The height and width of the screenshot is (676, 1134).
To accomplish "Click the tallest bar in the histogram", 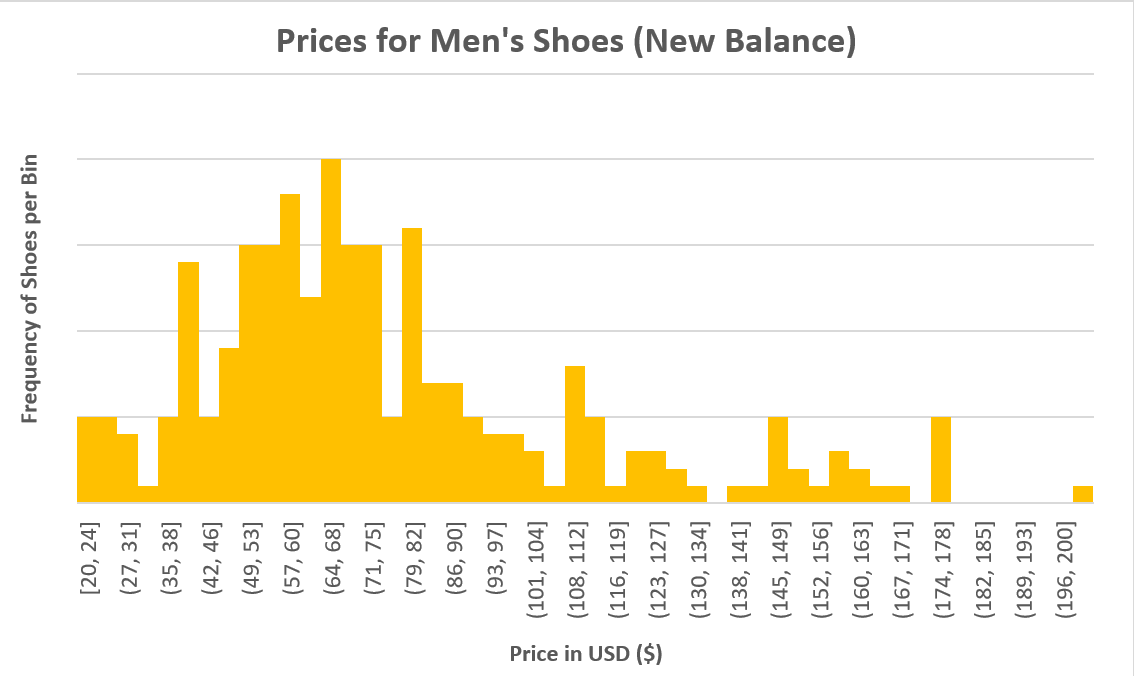I will [331, 330].
